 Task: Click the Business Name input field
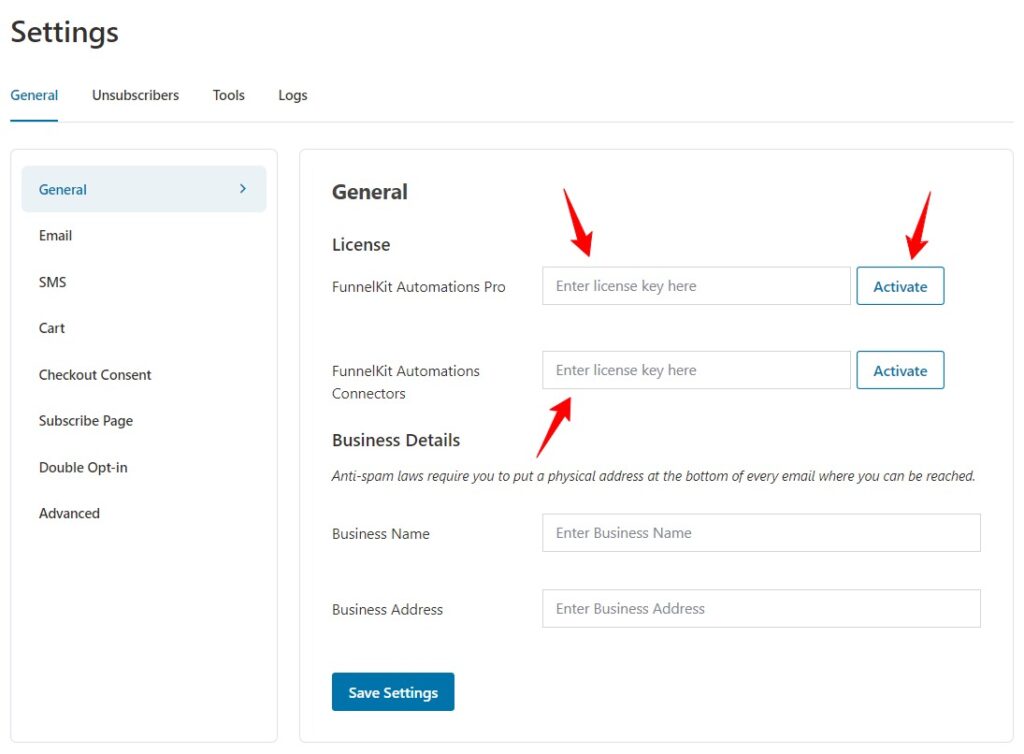tap(761, 533)
